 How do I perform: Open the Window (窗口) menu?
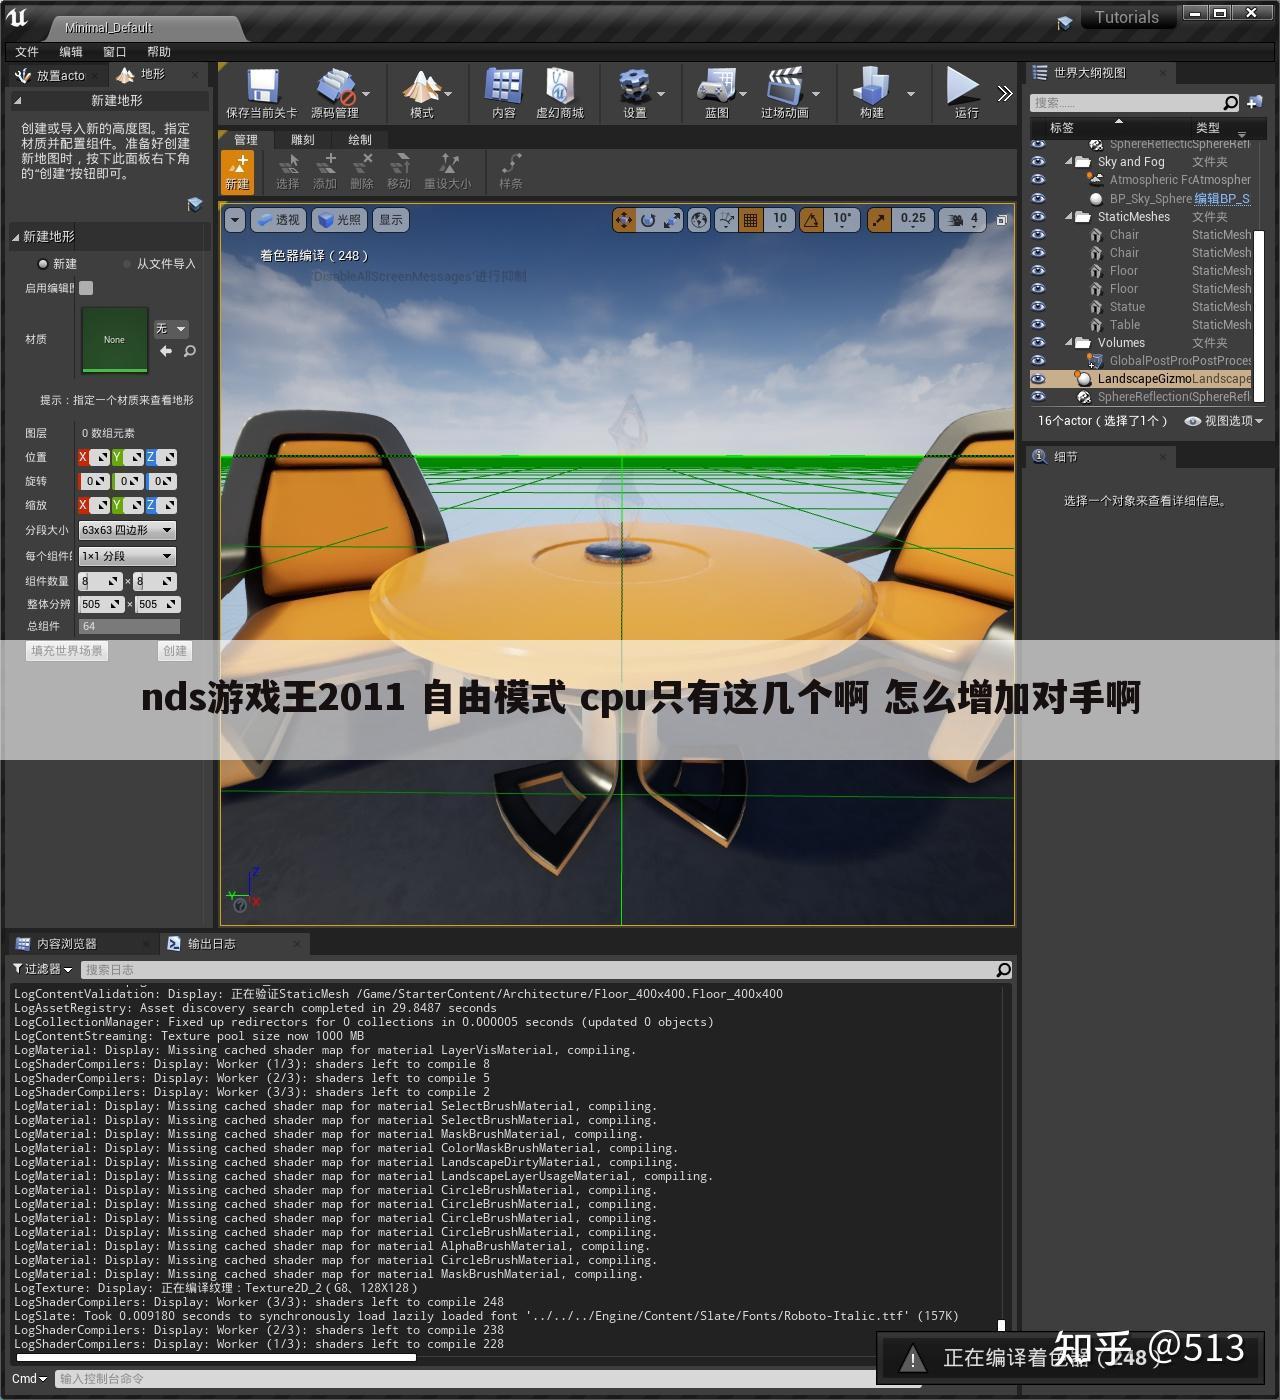click(x=115, y=52)
